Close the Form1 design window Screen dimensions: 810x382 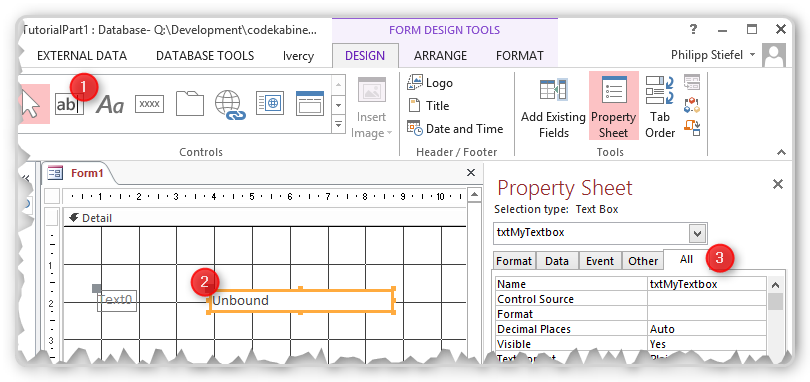click(471, 173)
